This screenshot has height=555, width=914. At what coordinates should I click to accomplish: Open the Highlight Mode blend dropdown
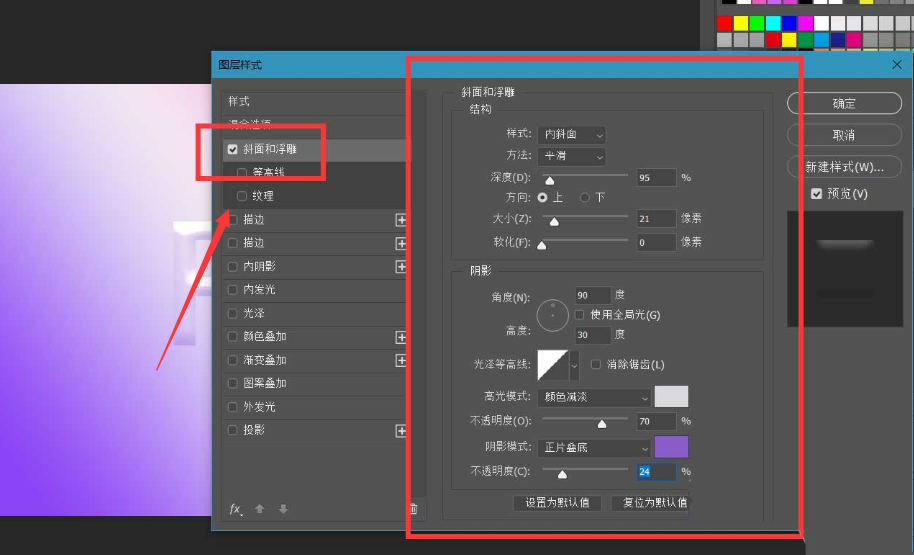[595, 397]
